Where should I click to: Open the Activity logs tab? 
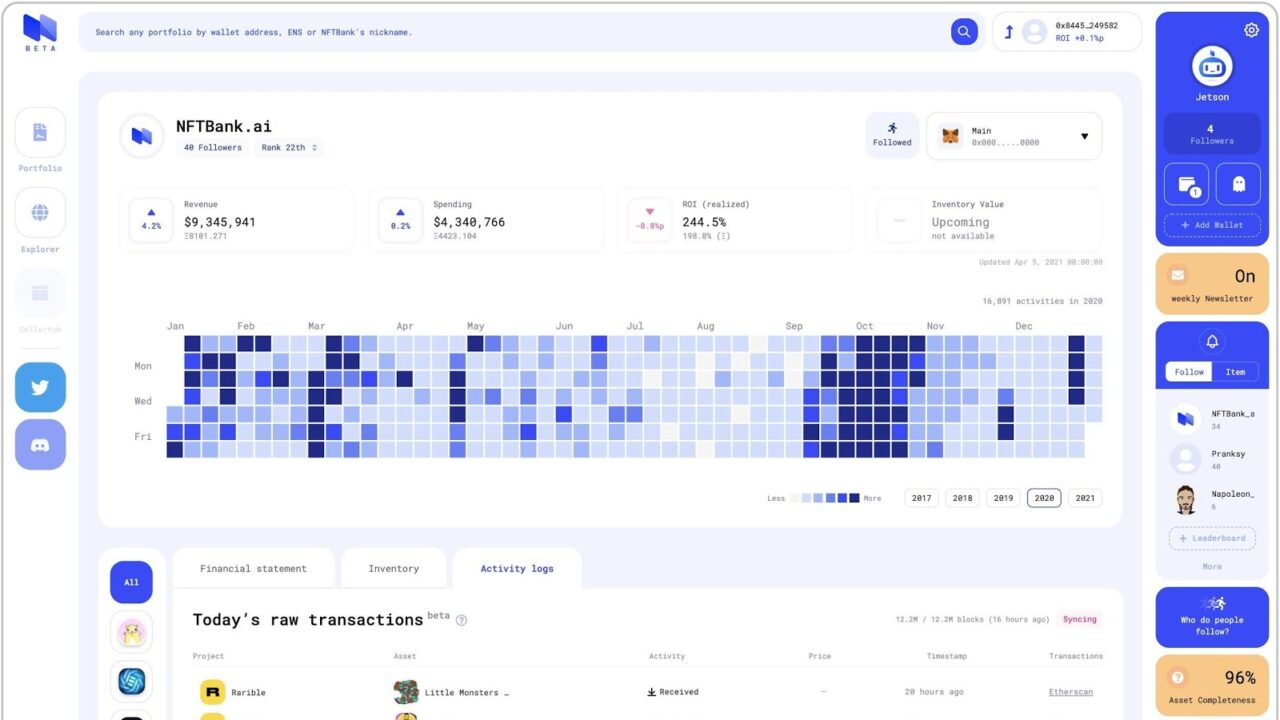pyautogui.click(x=517, y=568)
